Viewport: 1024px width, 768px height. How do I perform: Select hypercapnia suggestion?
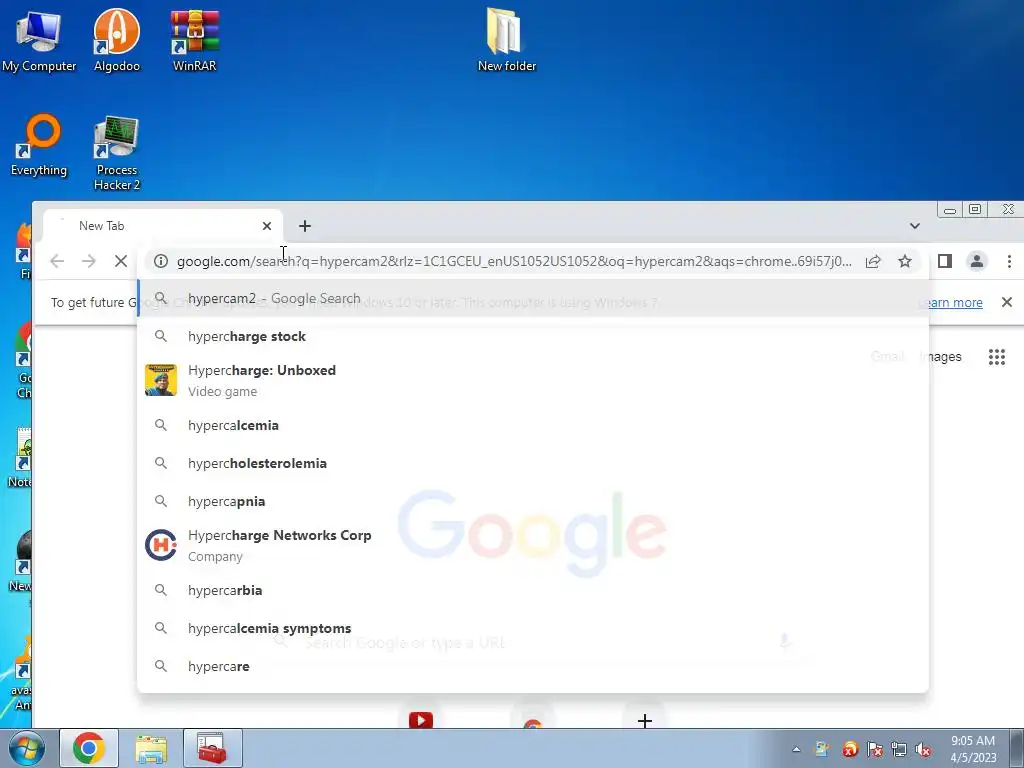coord(533,502)
